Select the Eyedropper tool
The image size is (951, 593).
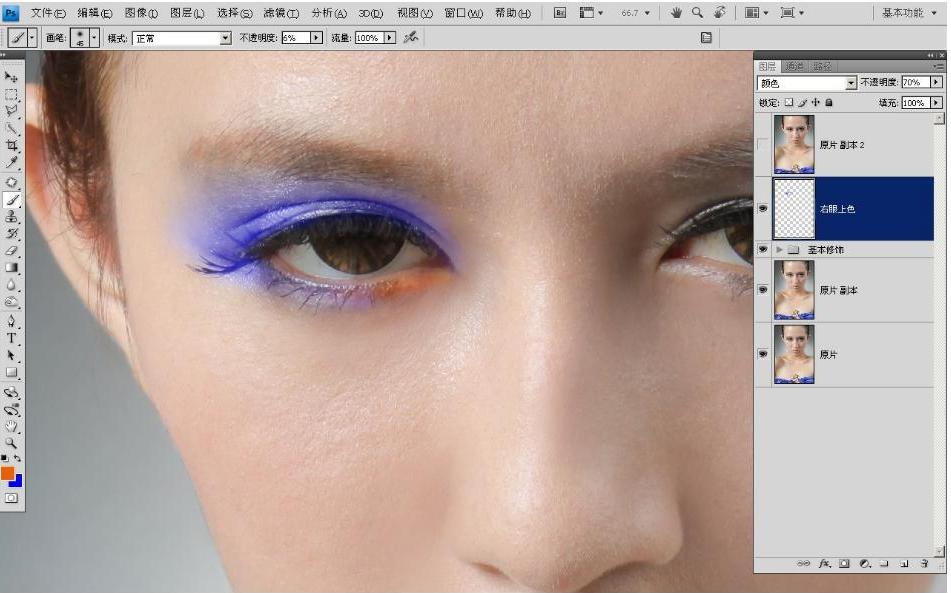[11, 162]
